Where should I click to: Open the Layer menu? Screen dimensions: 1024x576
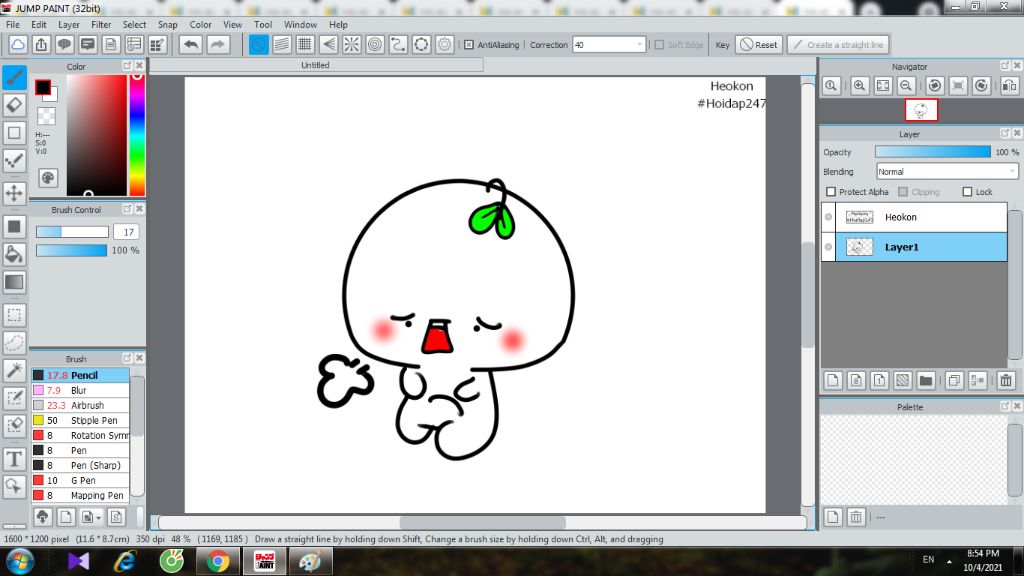coord(69,24)
